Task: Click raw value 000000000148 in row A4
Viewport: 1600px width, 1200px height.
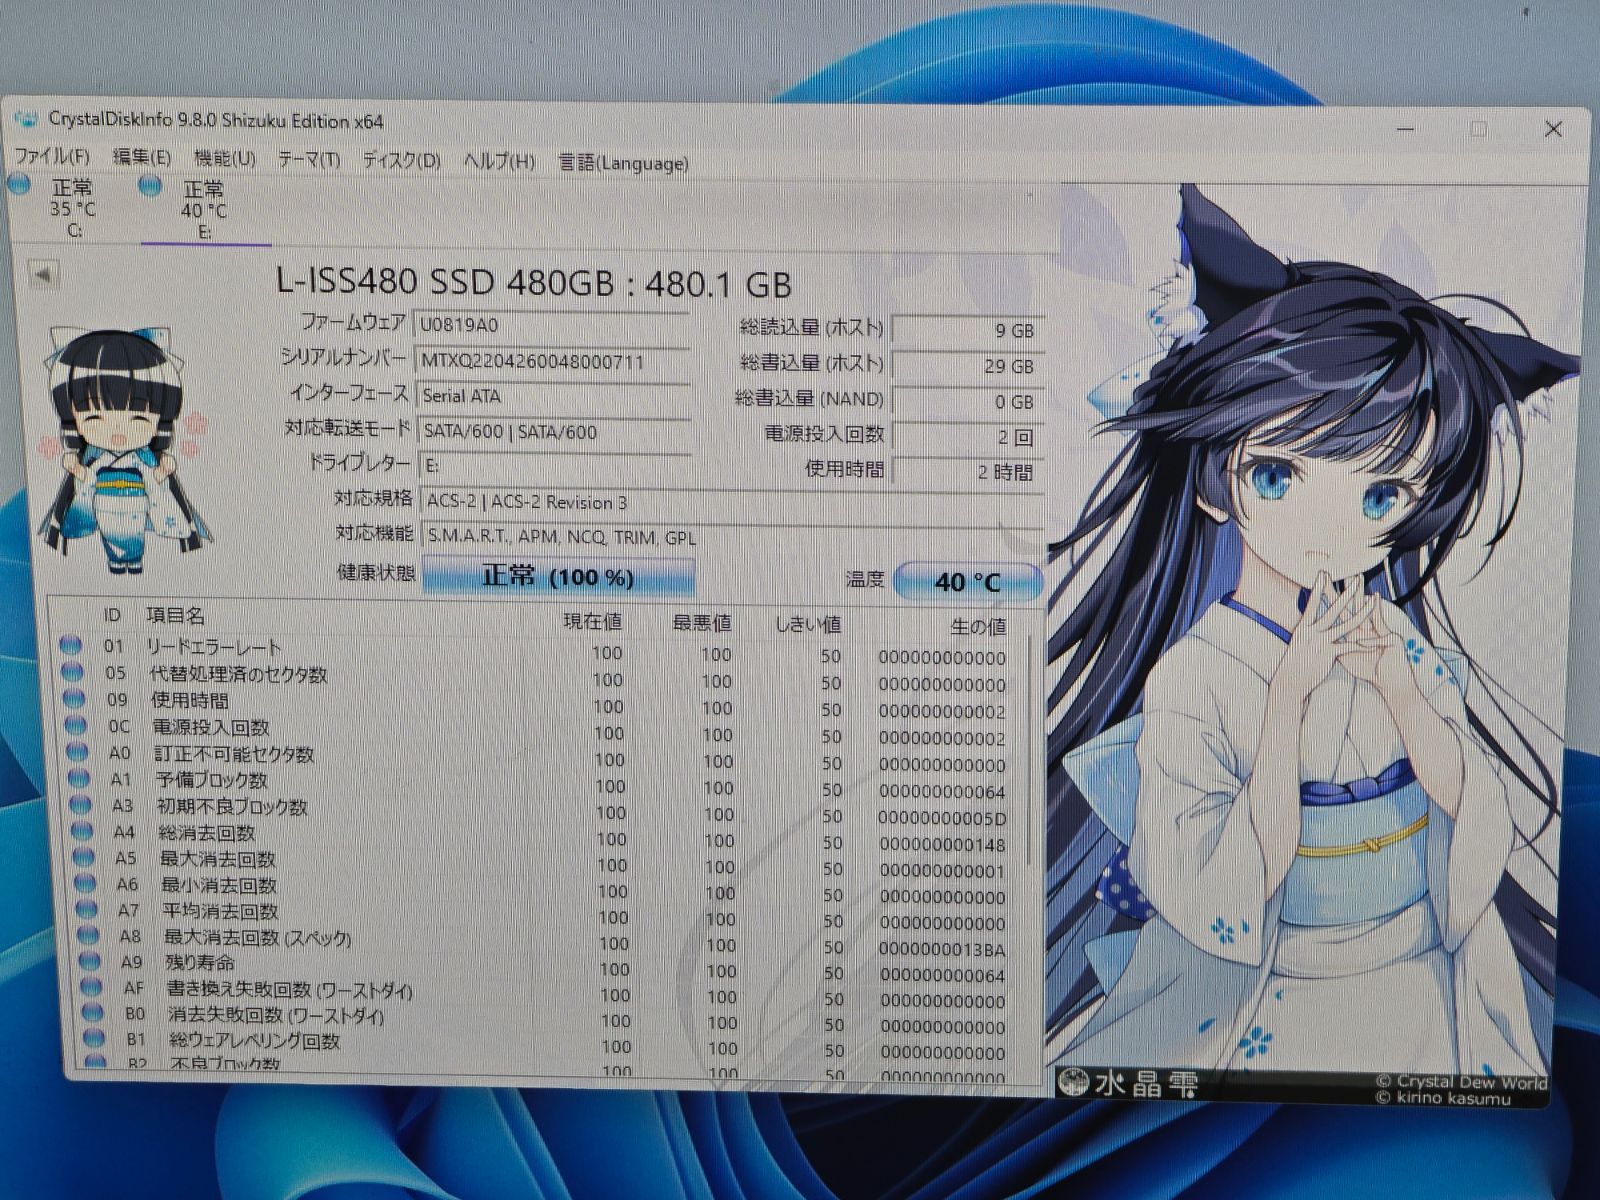Action: pyautogui.click(x=942, y=844)
